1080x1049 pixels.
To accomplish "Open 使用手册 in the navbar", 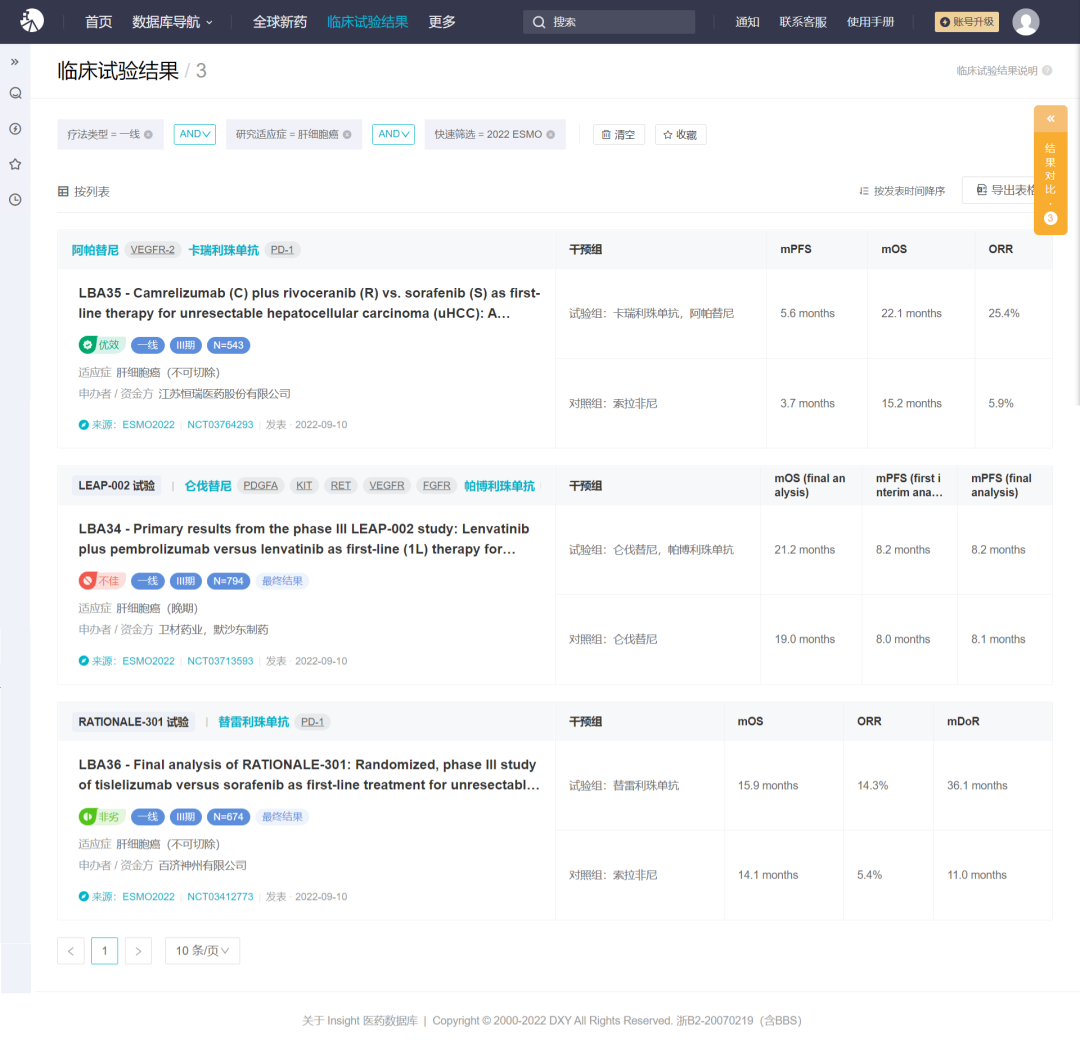I will pyautogui.click(x=871, y=22).
